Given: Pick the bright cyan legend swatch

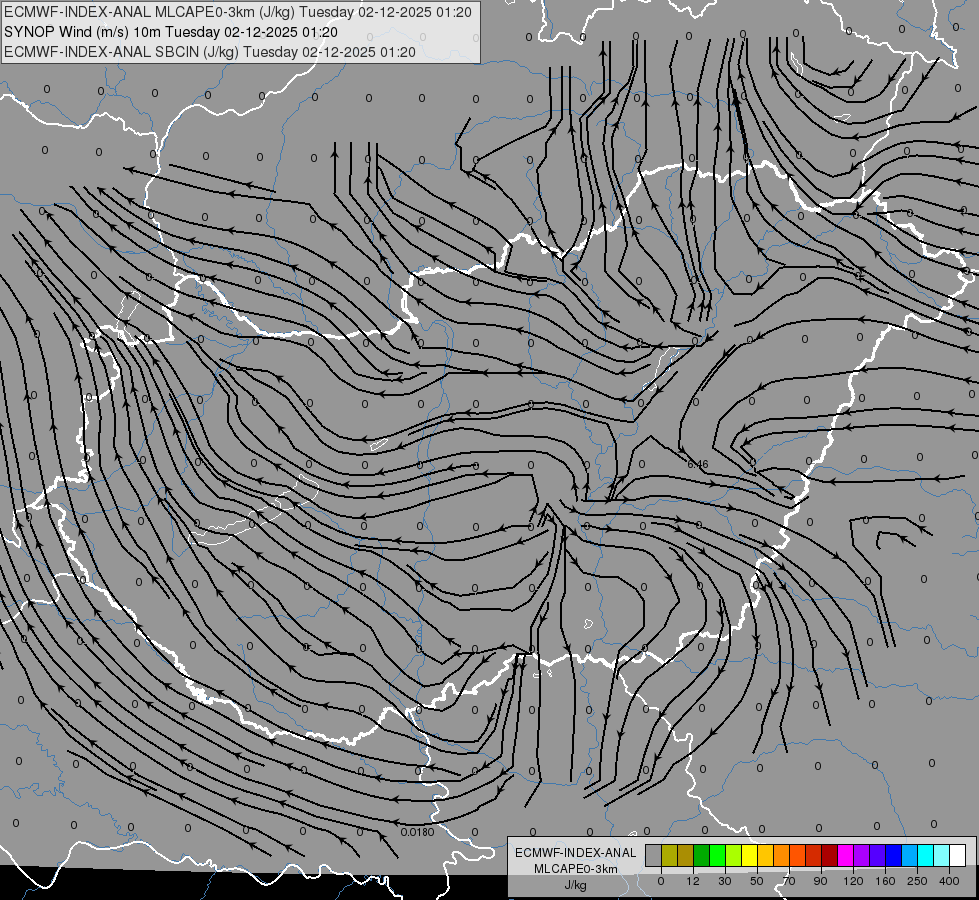Looking at the screenshot, I should (x=925, y=856).
